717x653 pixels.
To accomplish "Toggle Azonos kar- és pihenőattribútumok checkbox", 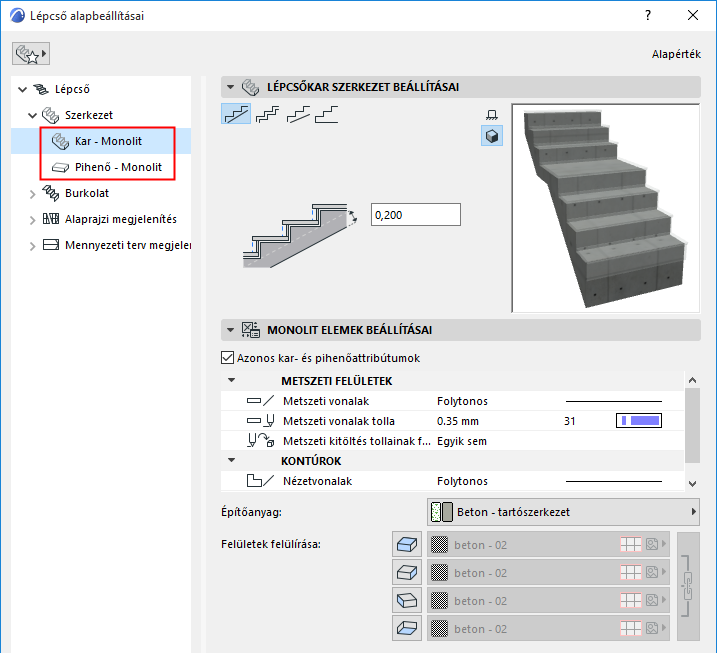I will click(227, 358).
